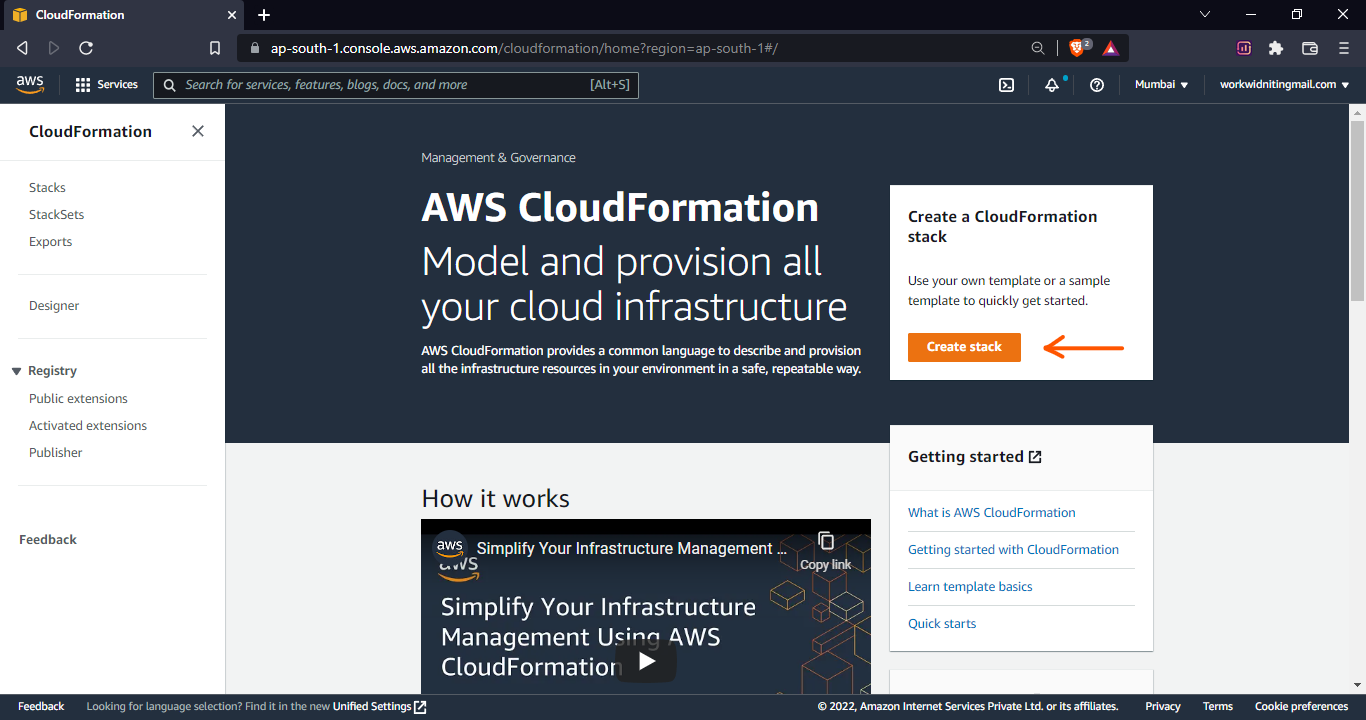Open the workwidnitingmail.com account dropdown
Screen dimensions: 1366x720
point(1284,85)
